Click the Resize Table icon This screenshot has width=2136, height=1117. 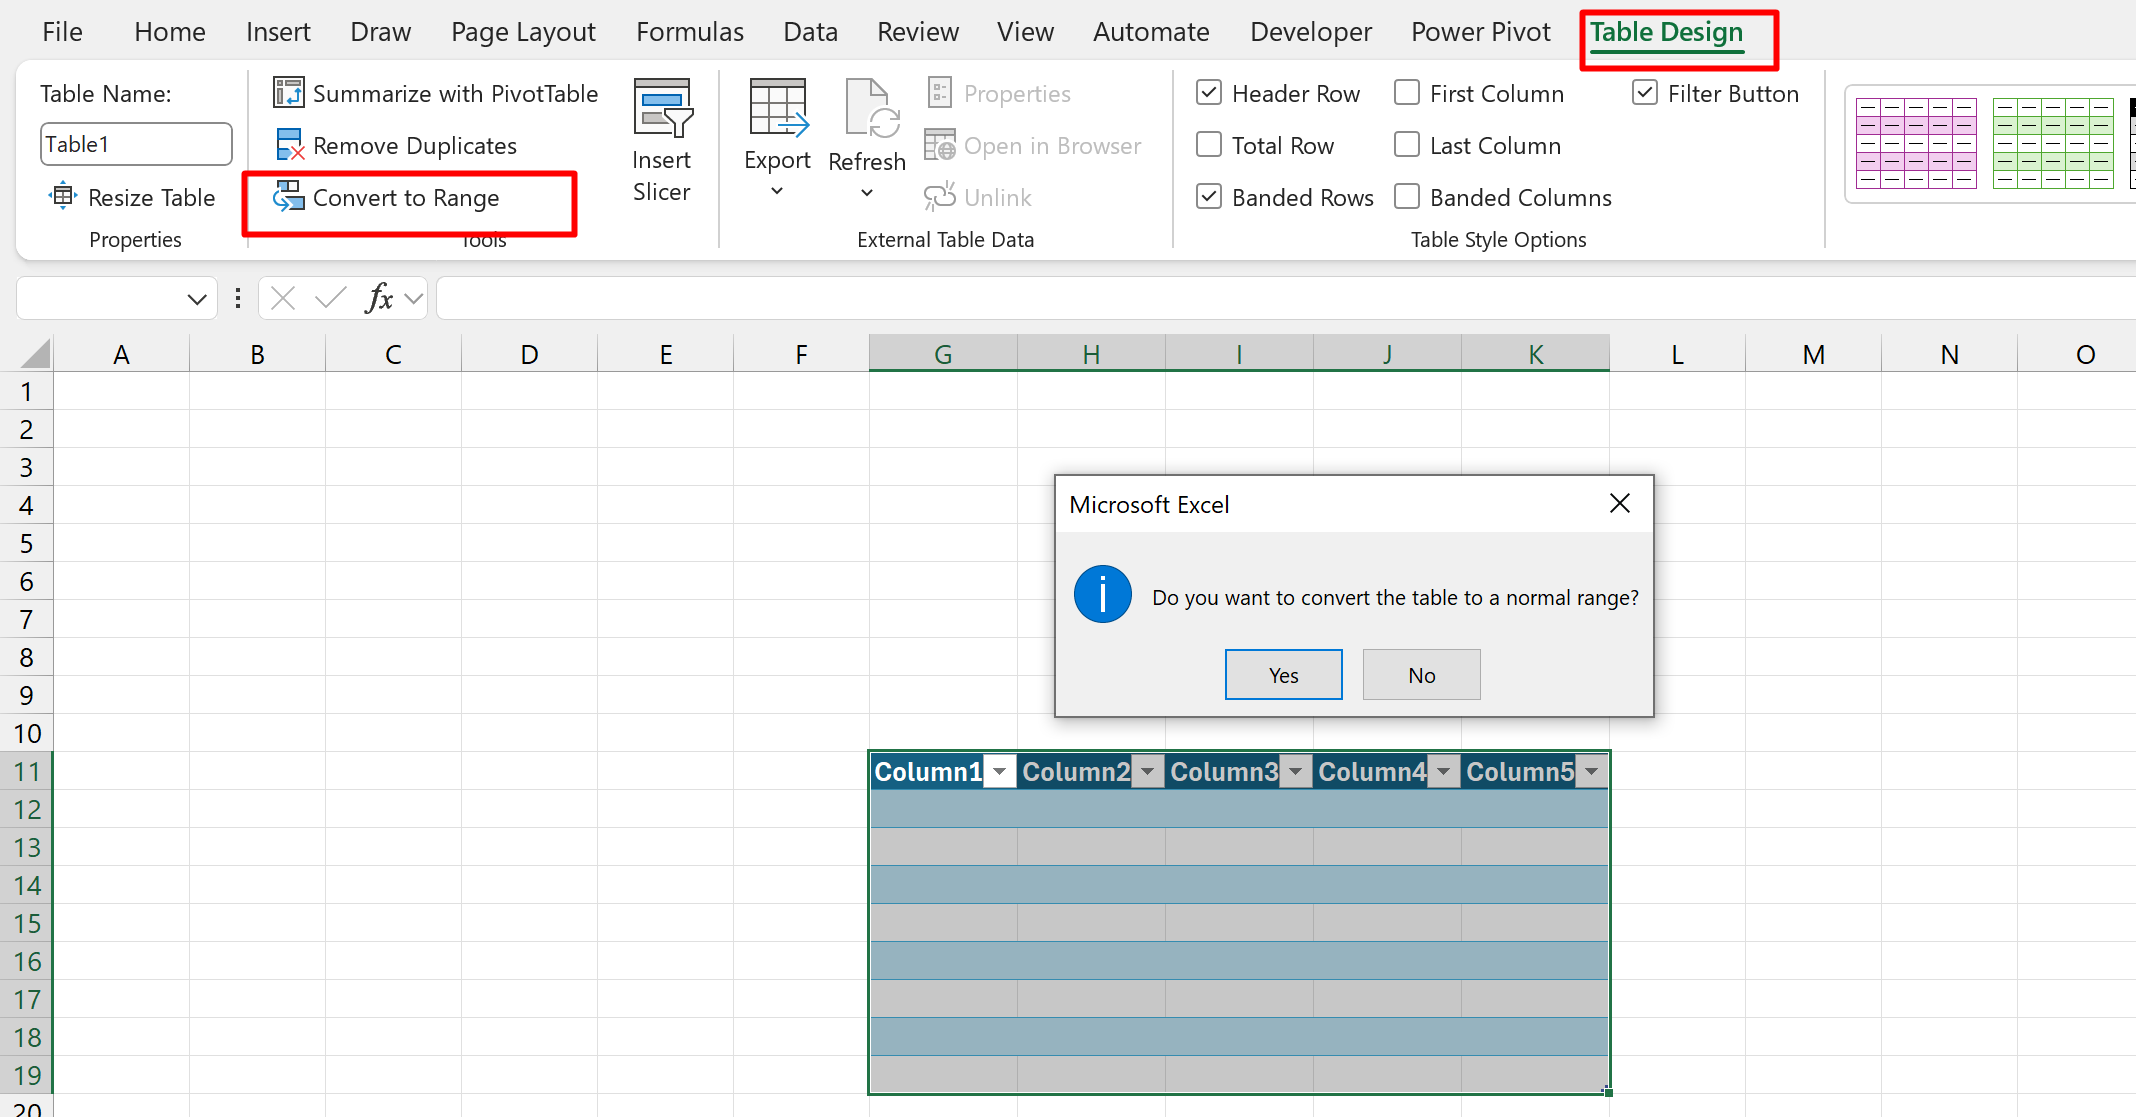point(63,196)
